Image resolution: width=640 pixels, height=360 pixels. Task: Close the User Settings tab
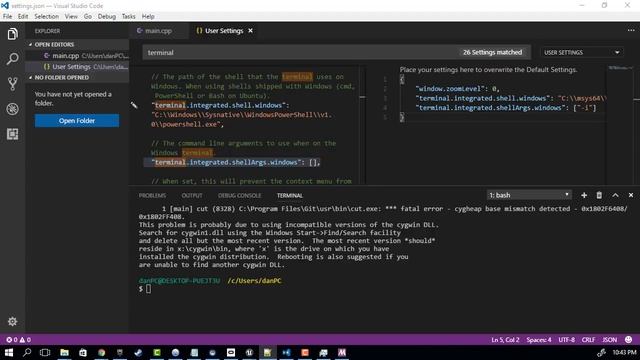[x=250, y=31]
